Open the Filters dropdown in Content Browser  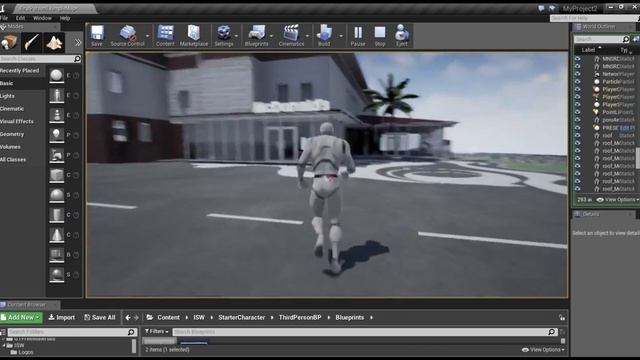click(x=157, y=331)
